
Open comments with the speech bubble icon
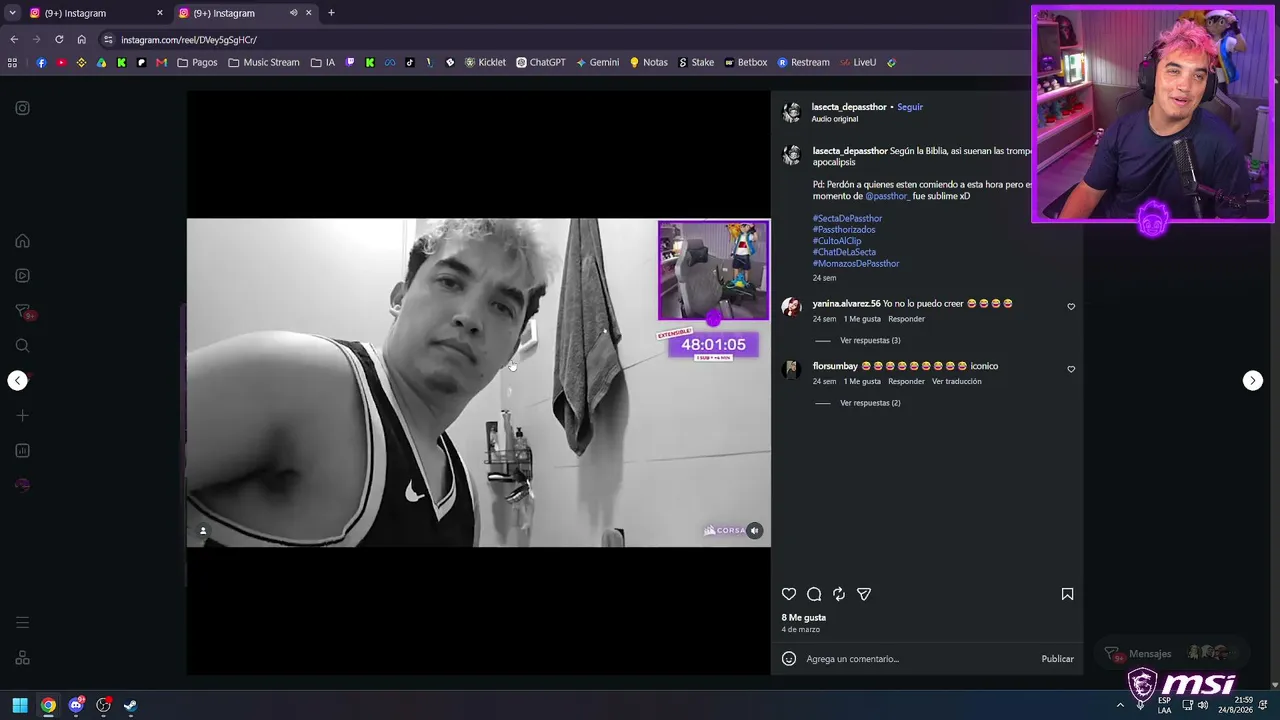pyautogui.click(x=814, y=594)
